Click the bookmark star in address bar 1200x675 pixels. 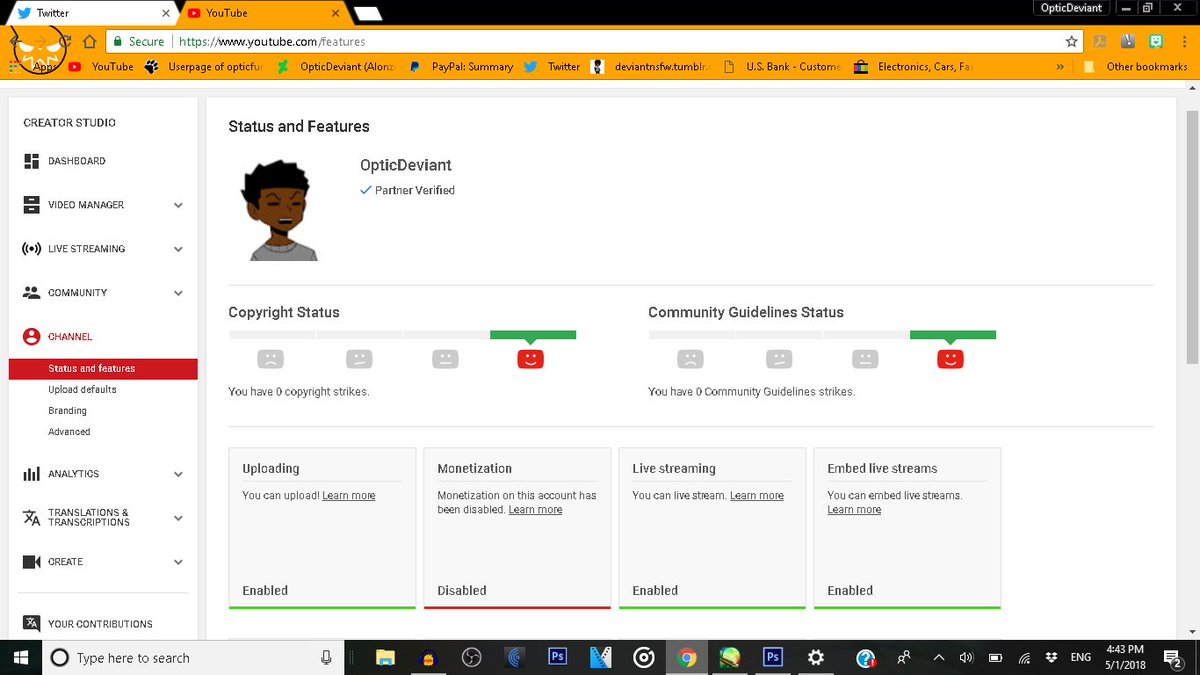pos(1072,42)
